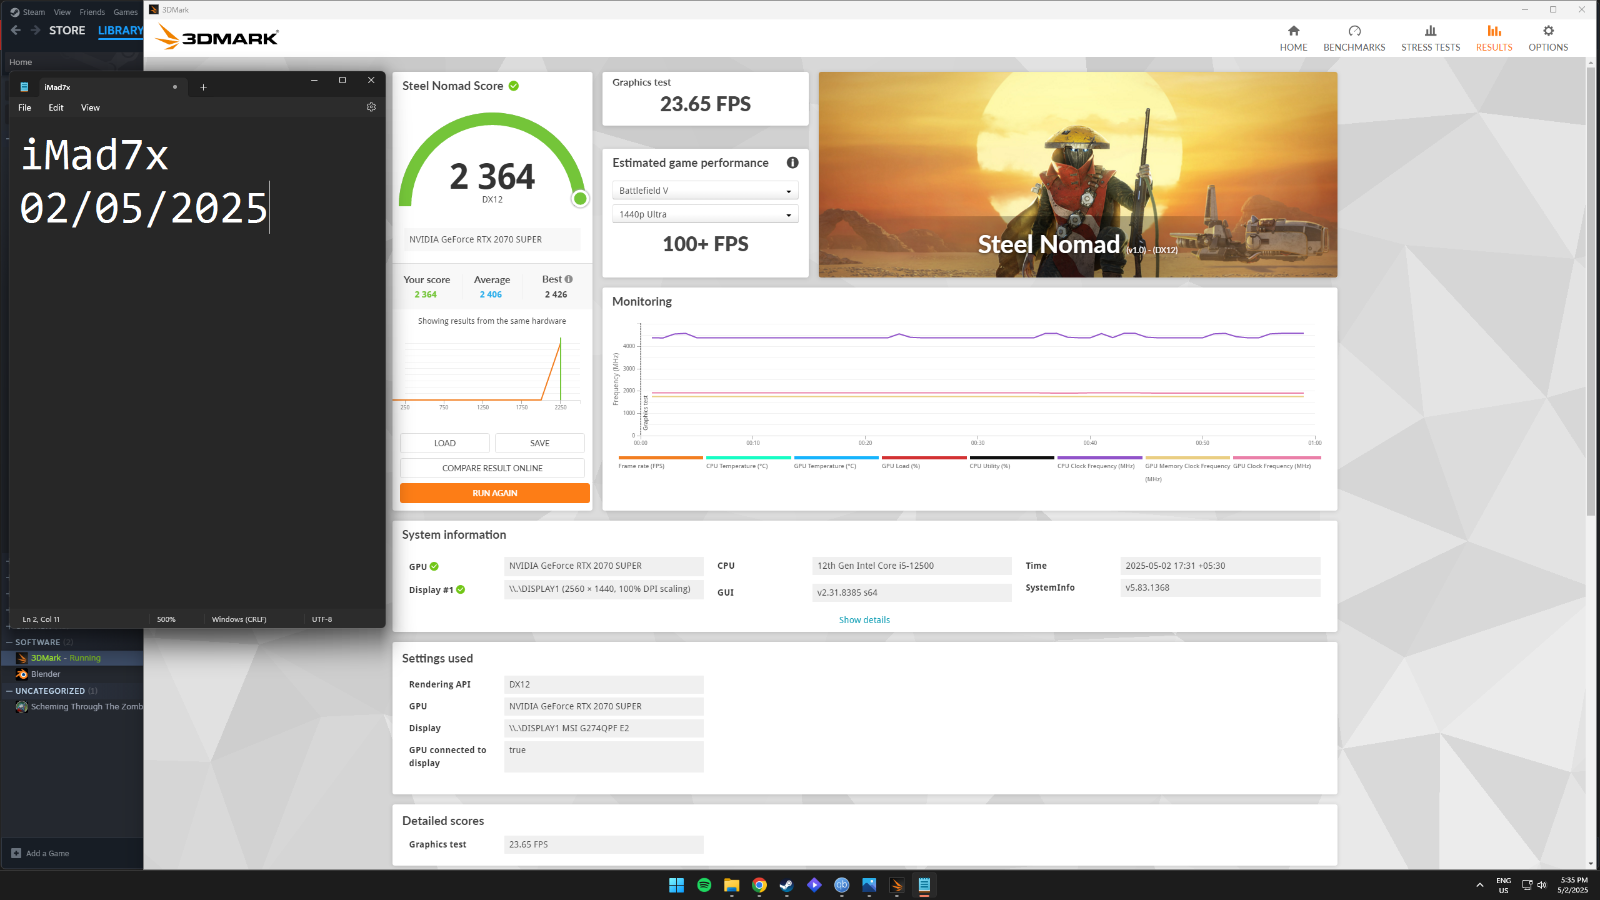
Task: Click the Add a Game plus icon
Action: click(16, 853)
